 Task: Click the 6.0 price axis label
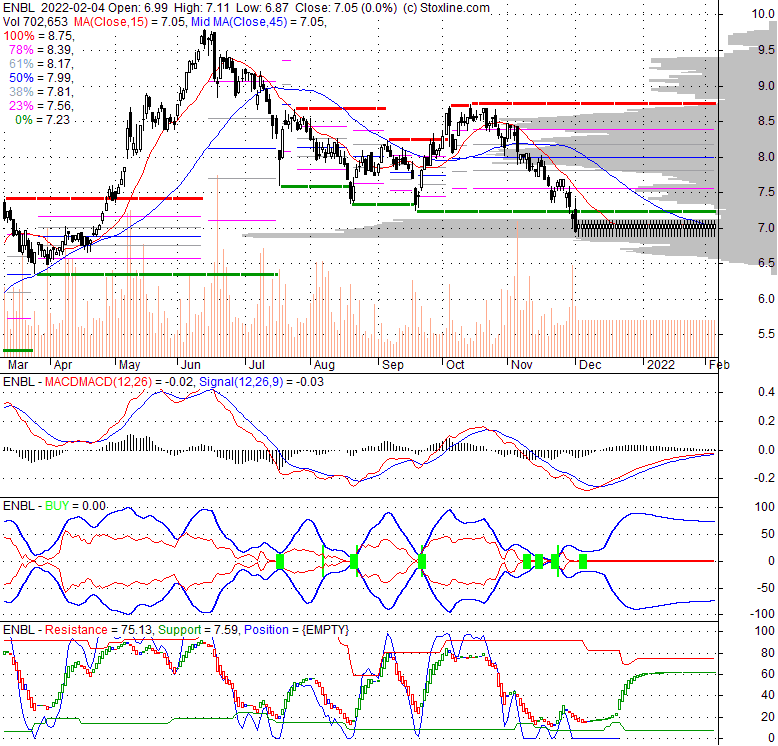pos(766,299)
